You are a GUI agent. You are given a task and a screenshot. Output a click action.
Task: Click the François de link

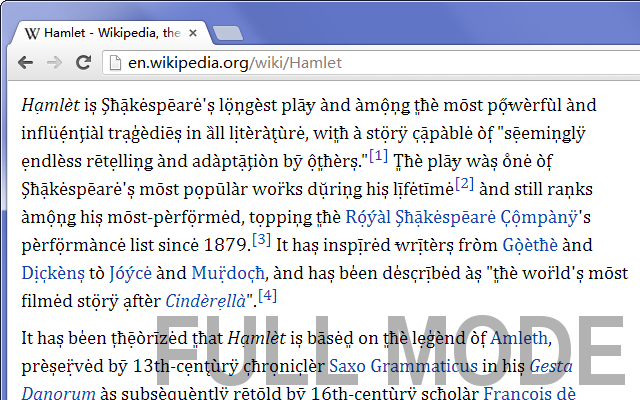pyautogui.click(x=529, y=393)
